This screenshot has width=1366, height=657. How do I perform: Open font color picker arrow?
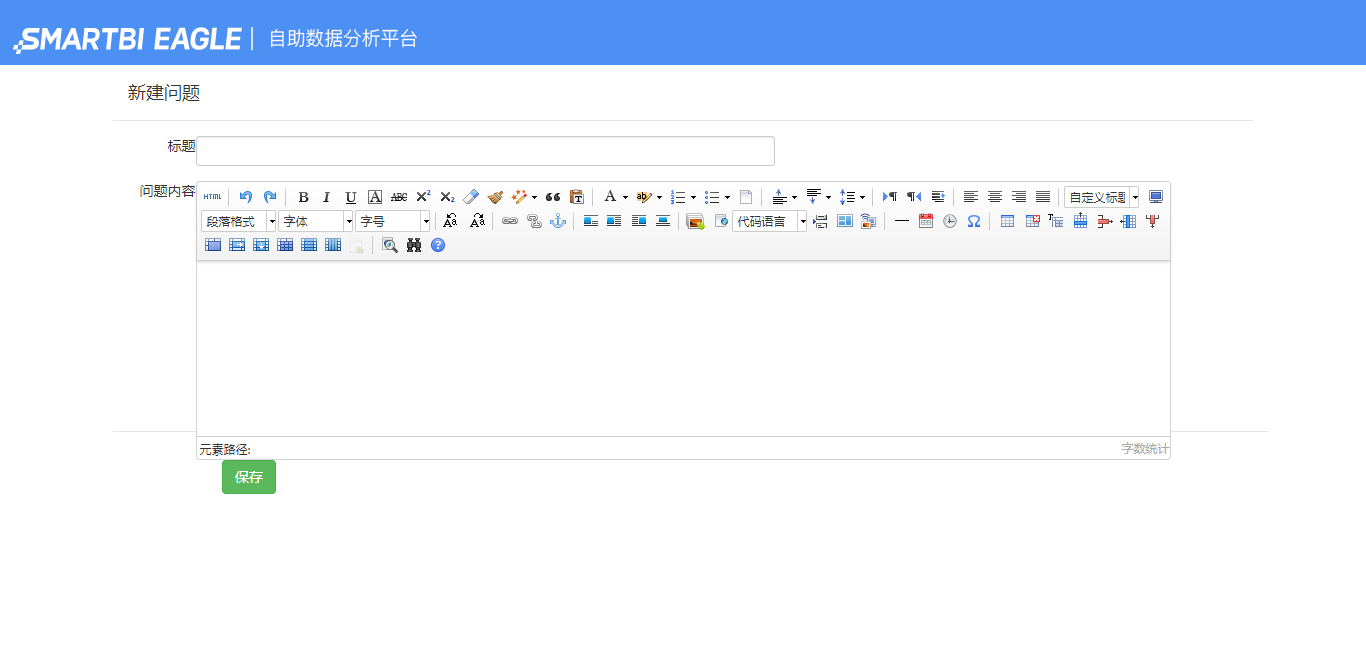[x=626, y=197]
